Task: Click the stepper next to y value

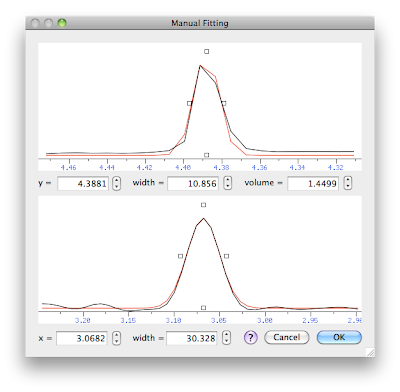Action: click(x=116, y=183)
